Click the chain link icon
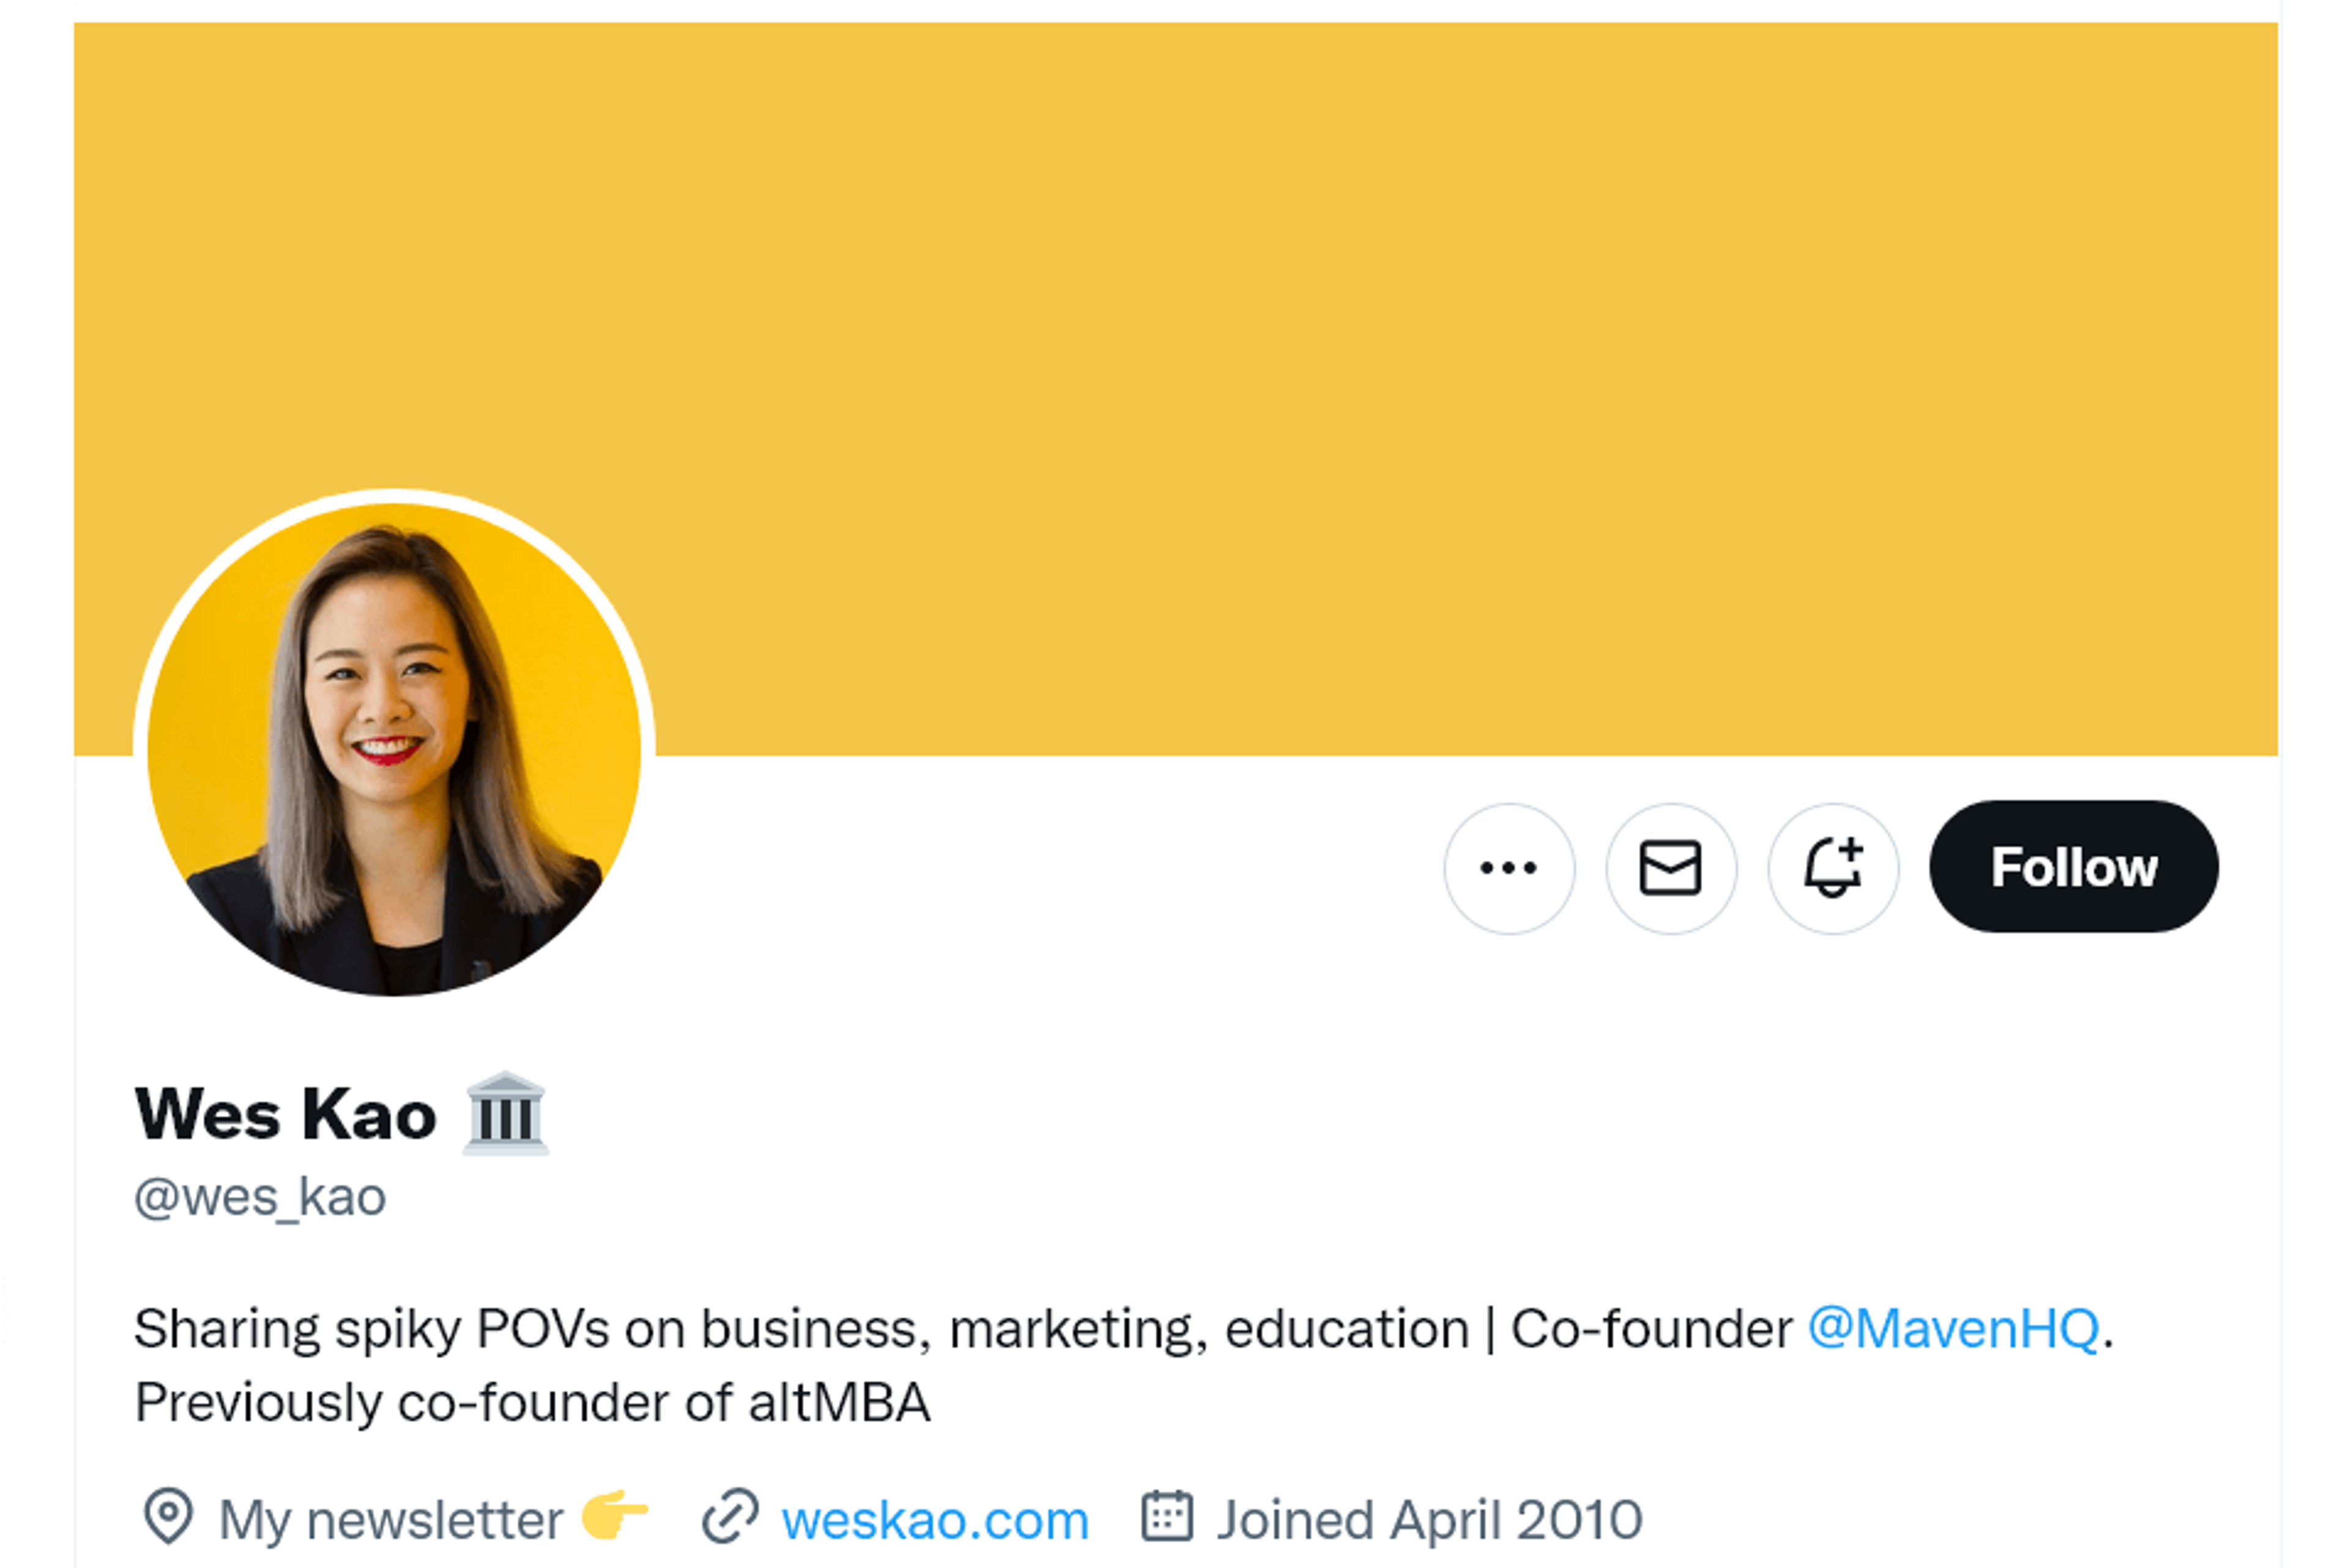The height and width of the screenshot is (1568, 2349). [730, 1517]
